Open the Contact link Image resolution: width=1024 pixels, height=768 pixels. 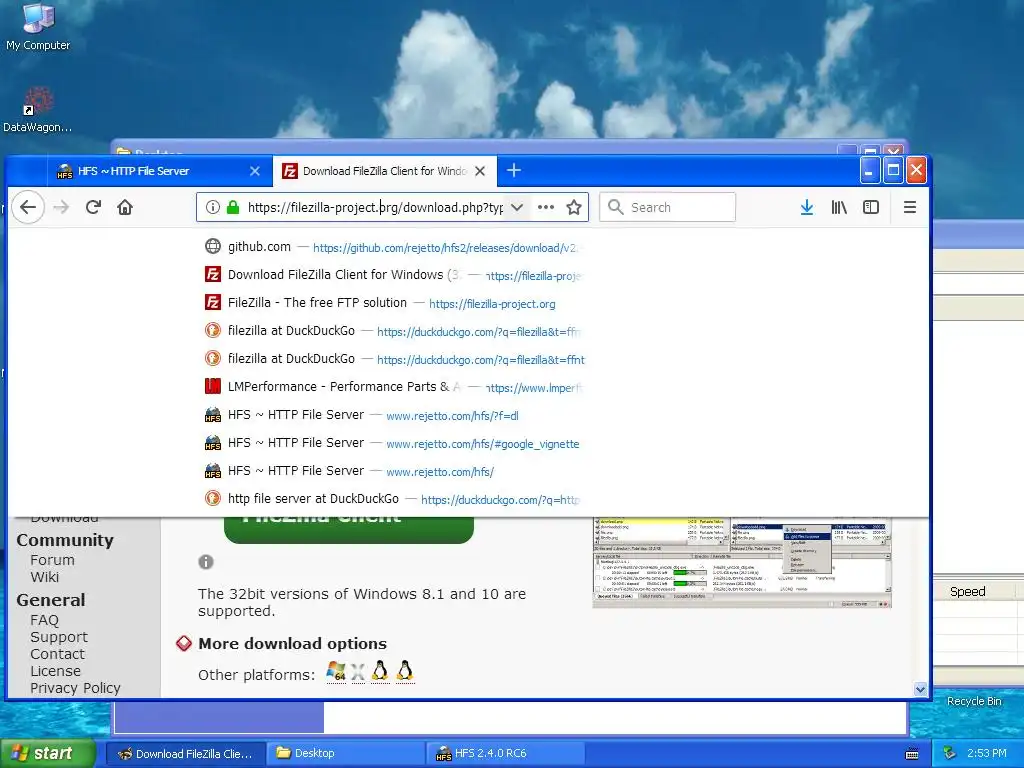(57, 654)
